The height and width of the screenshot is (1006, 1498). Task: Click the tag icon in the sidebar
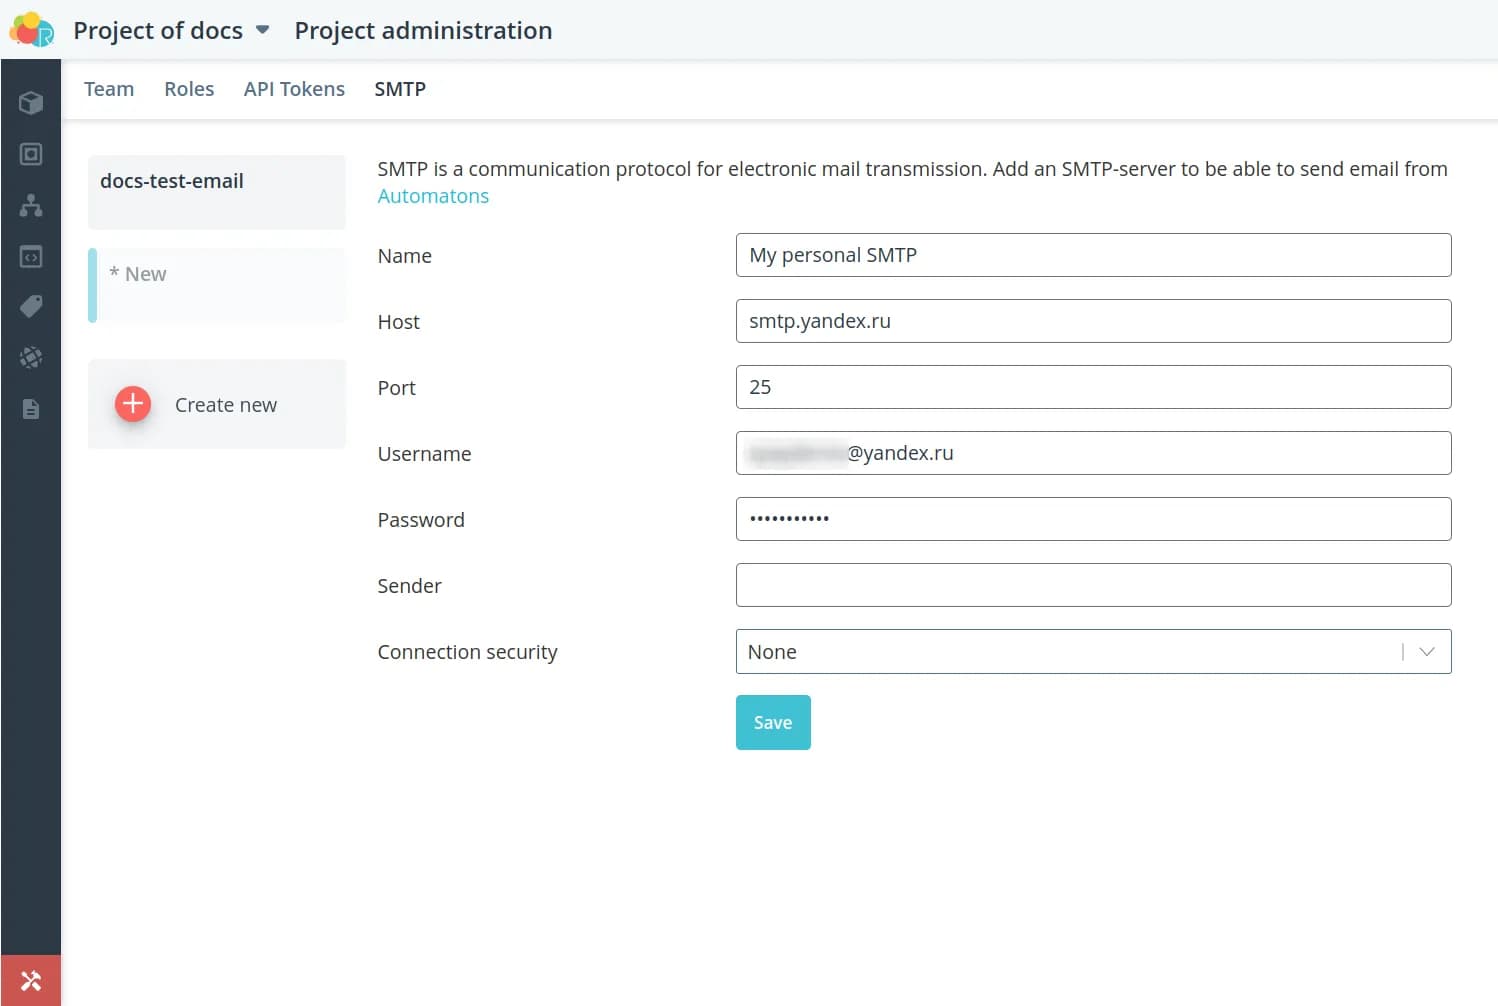click(31, 306)
